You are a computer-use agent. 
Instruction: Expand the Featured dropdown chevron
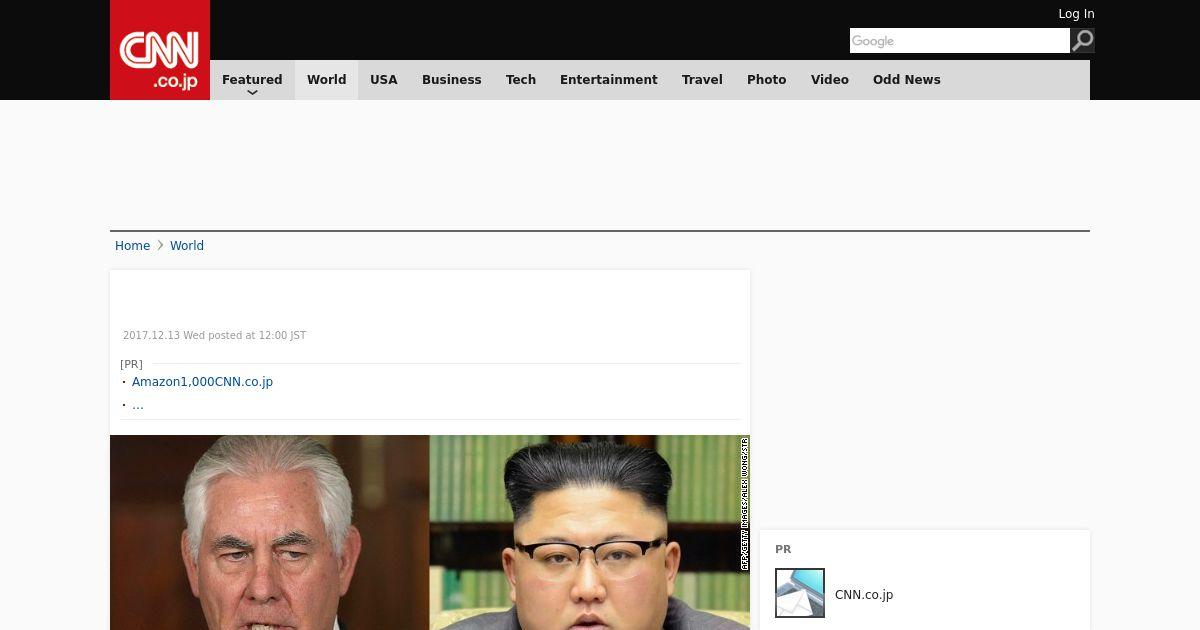[252, 92]
